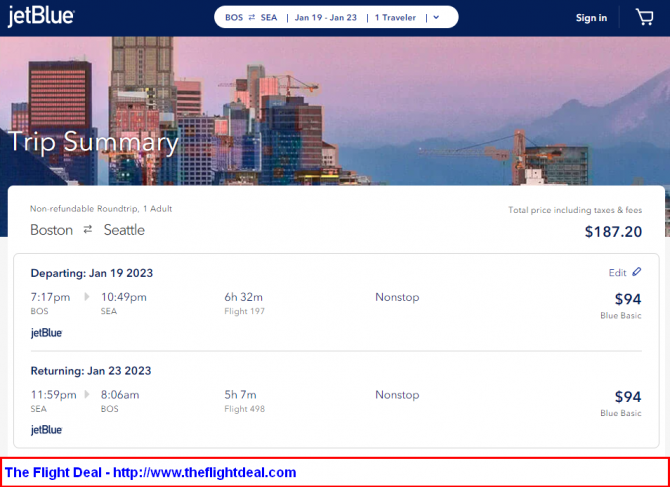Click the $94 returning fare price
Viewport: 670px width, 487px height.
[x=628, y=397]
